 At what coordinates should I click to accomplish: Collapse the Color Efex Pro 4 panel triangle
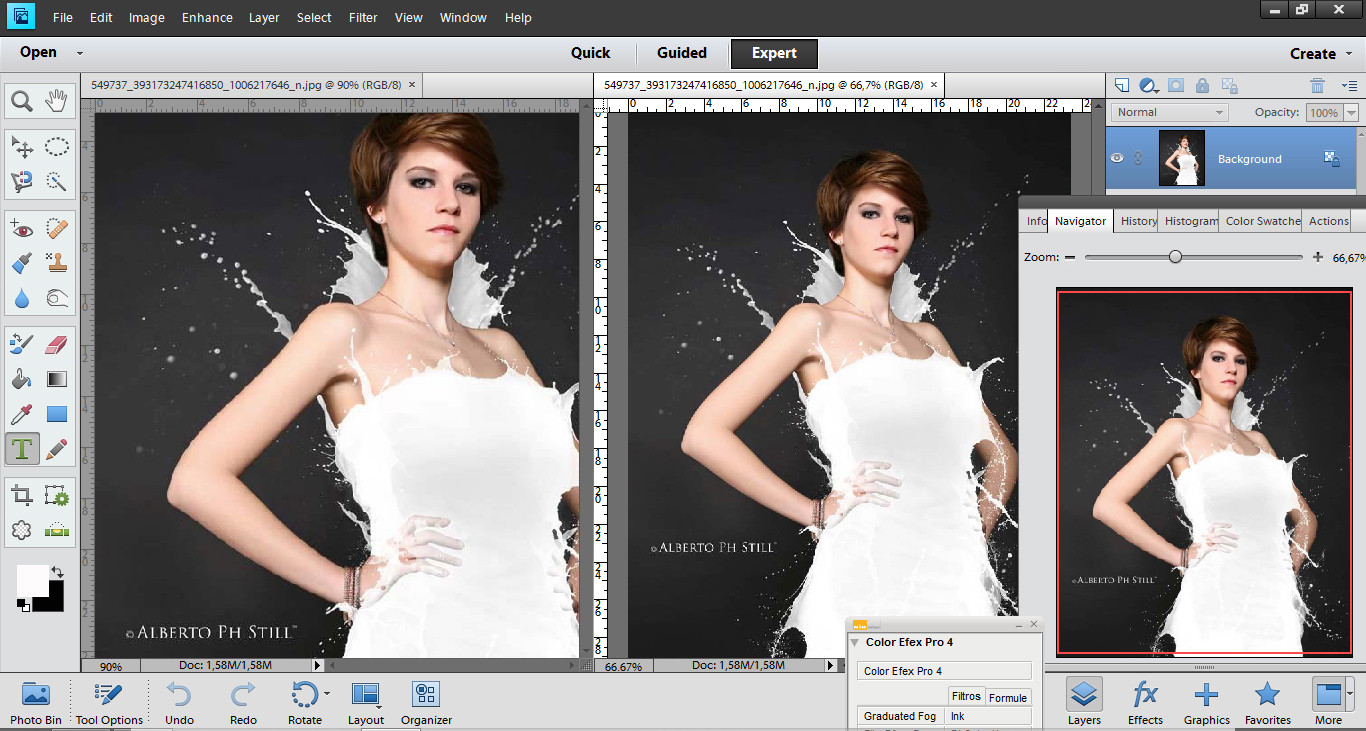point(855,642)
